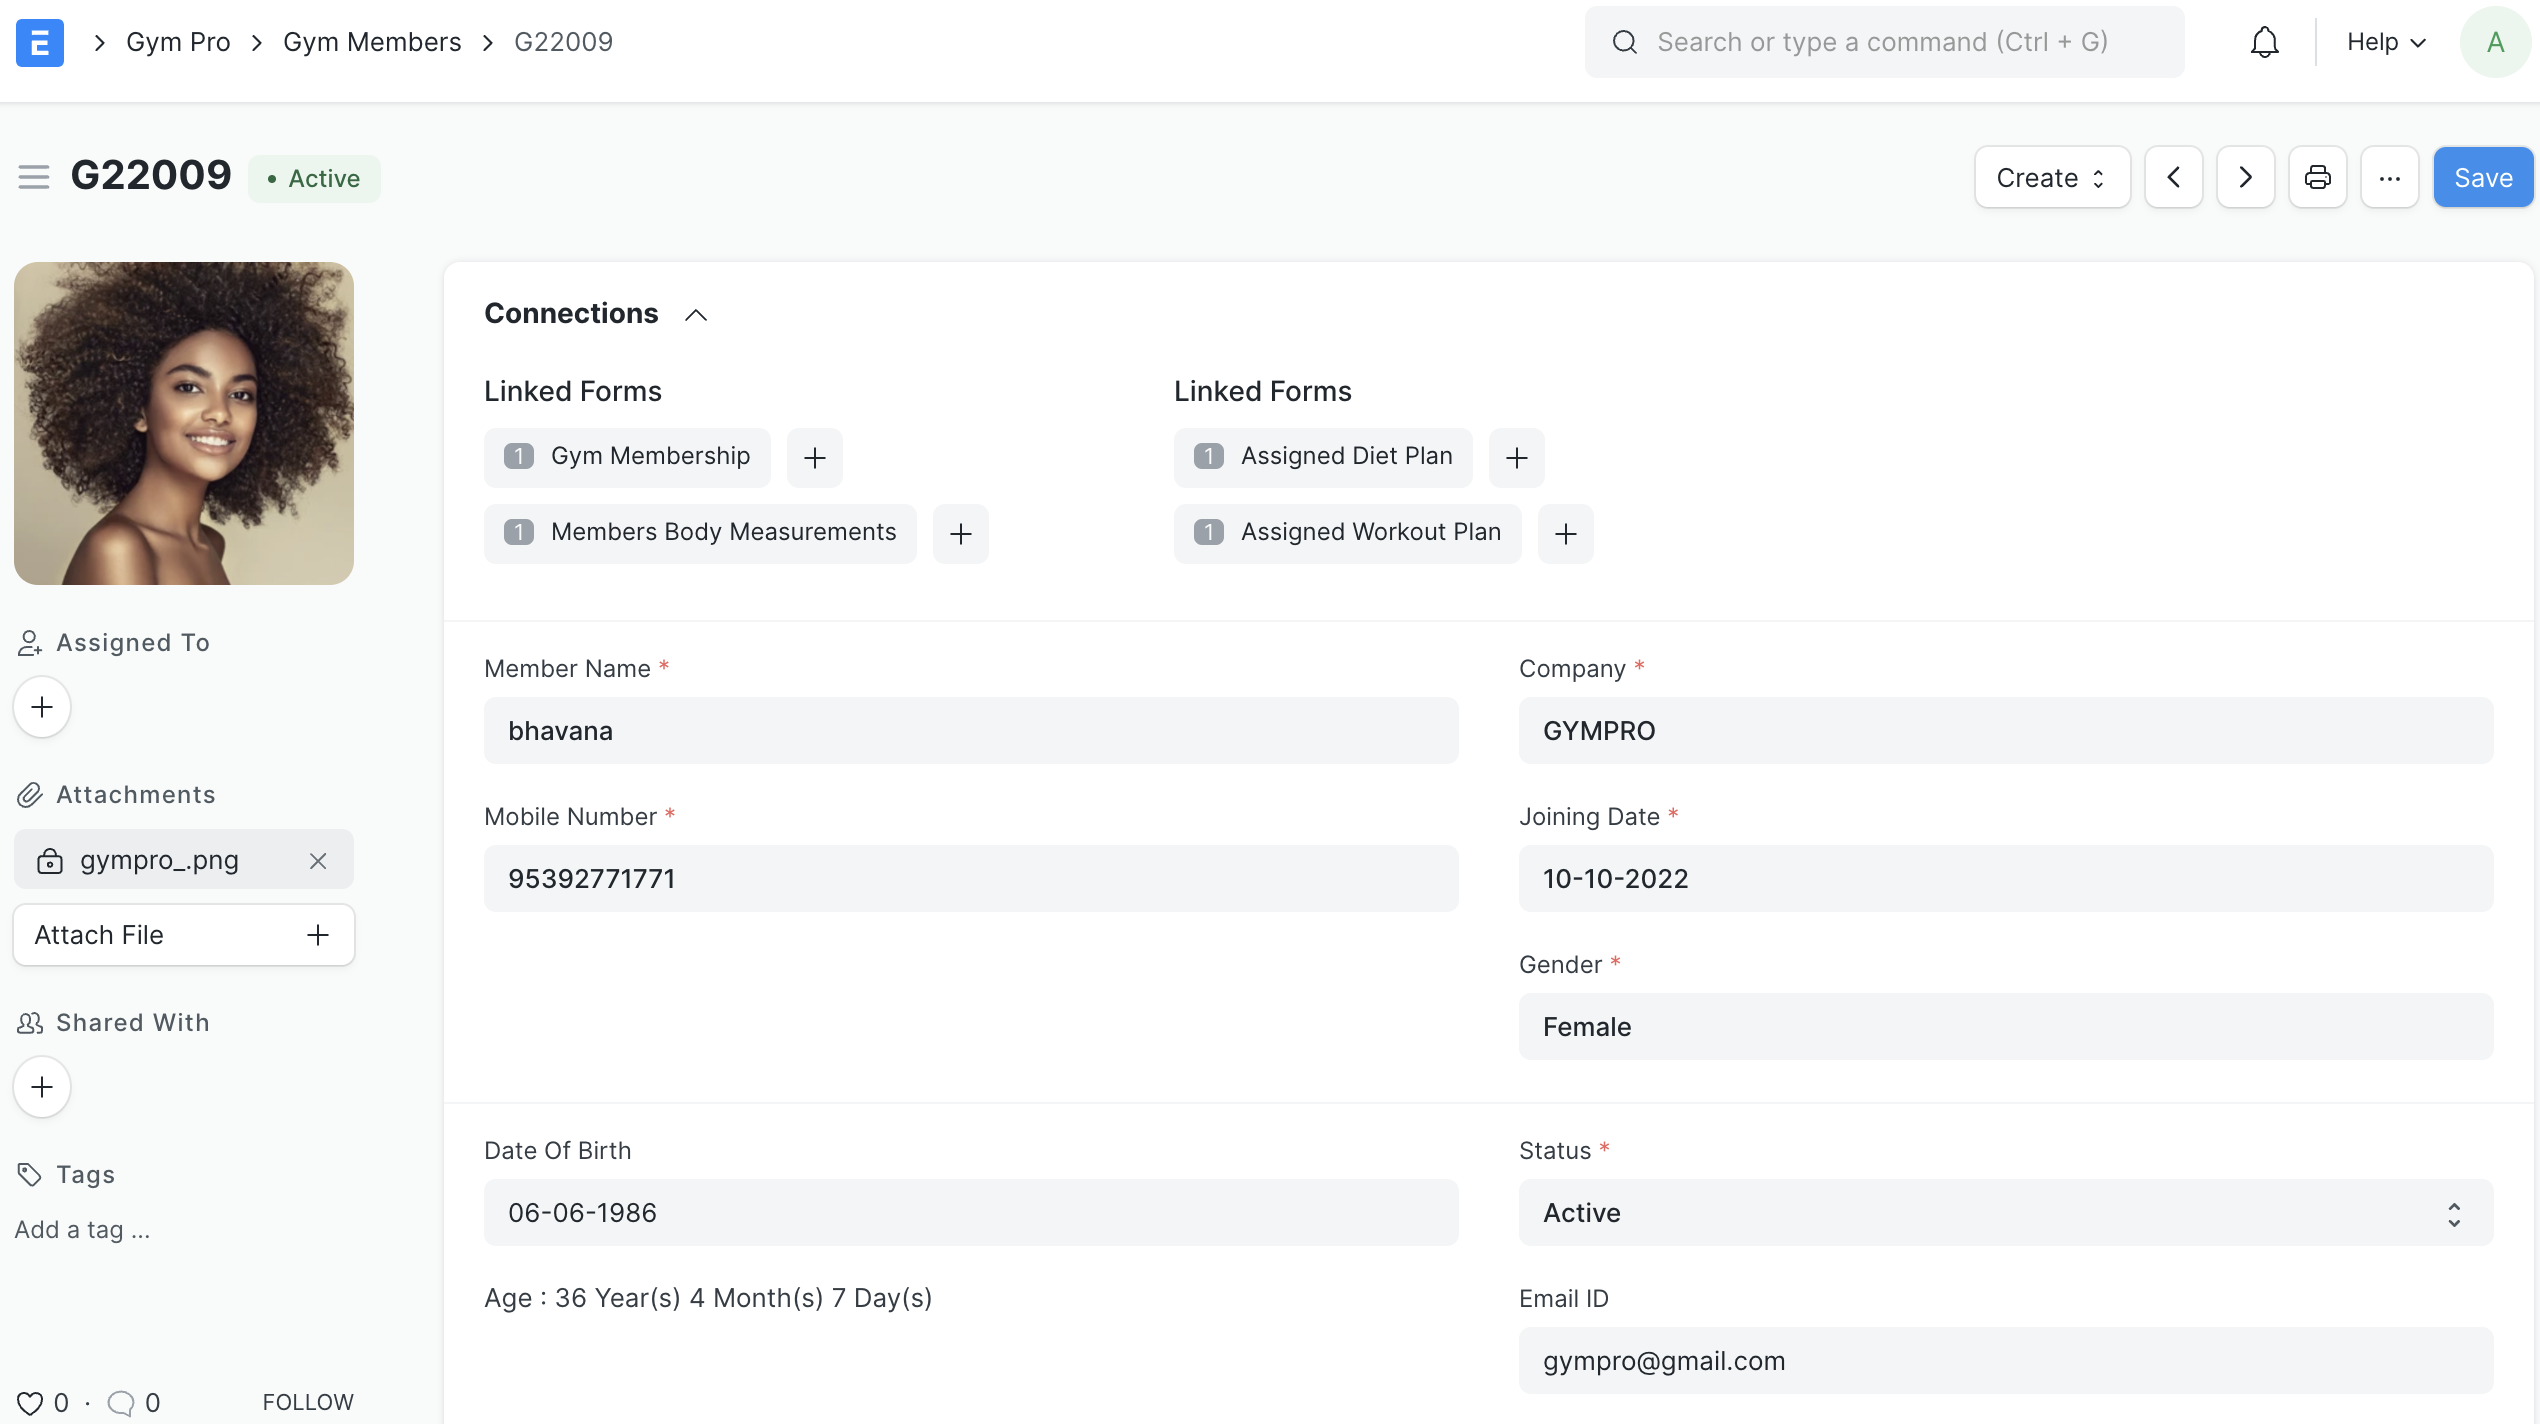Click G22009 breadcrumb item
Image resolution: width=2540 pixels, height=1424 pixels.
563,42
